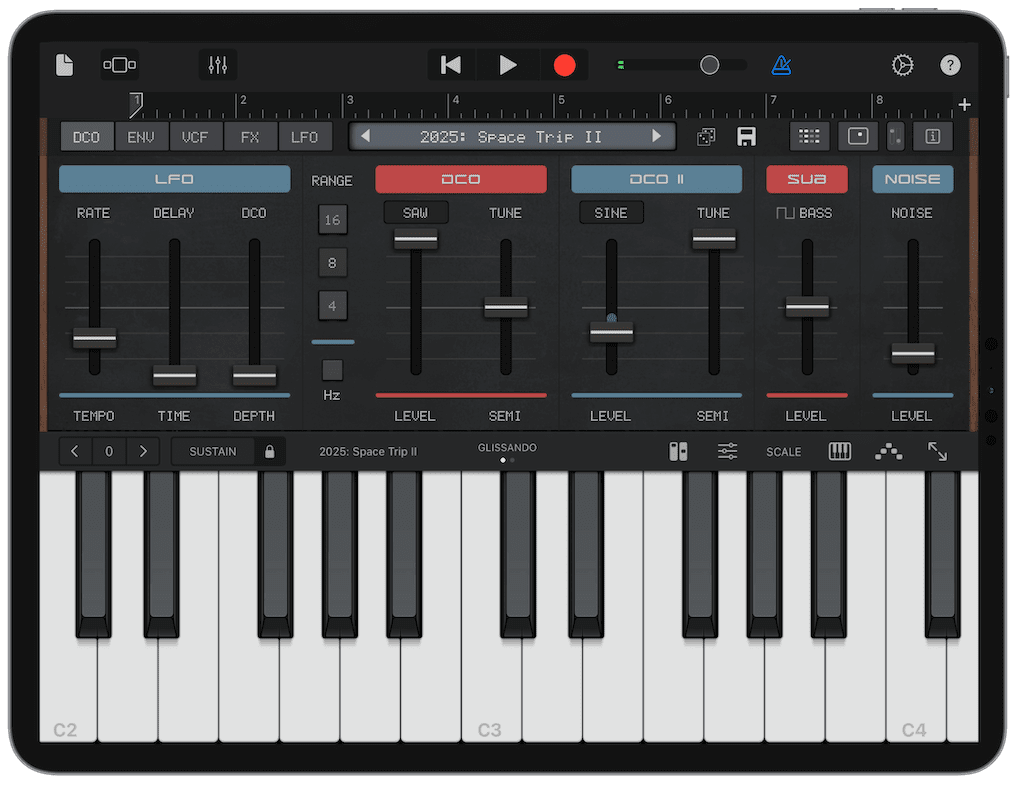Open the arpeggiator icon
Image resolution: width=1024 pixels, height=790 pixels.
888,451
